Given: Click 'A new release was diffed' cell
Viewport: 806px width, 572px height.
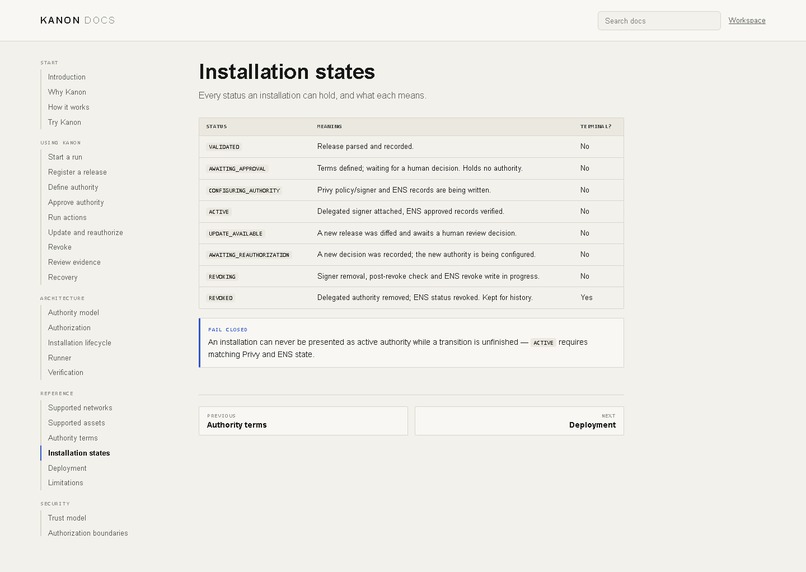Looking at the screenshot, I should click(x=416, y=233).
